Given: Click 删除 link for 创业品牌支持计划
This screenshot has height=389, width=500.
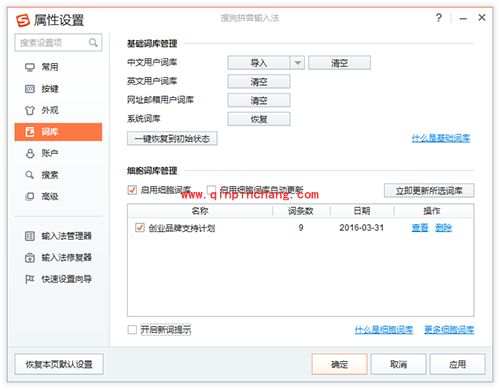Looking at the screenshot, I should pyautogui.click(x=443, y=228).
